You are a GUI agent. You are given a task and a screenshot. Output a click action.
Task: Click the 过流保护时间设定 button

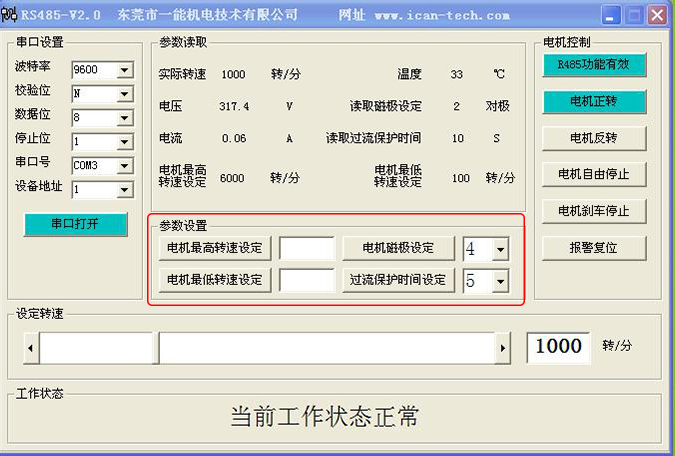pyautogui.click(x=398, y=280)
